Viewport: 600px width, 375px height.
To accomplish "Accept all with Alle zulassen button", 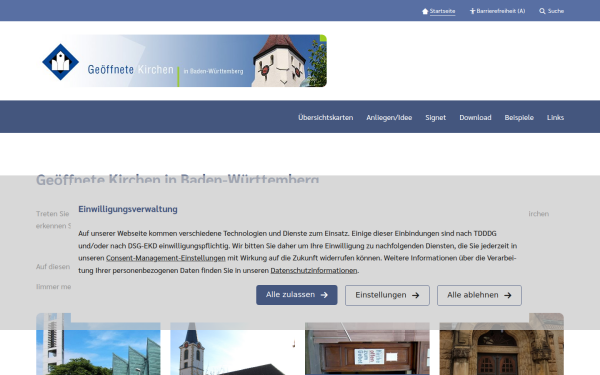I will click(x=297, y=295).
